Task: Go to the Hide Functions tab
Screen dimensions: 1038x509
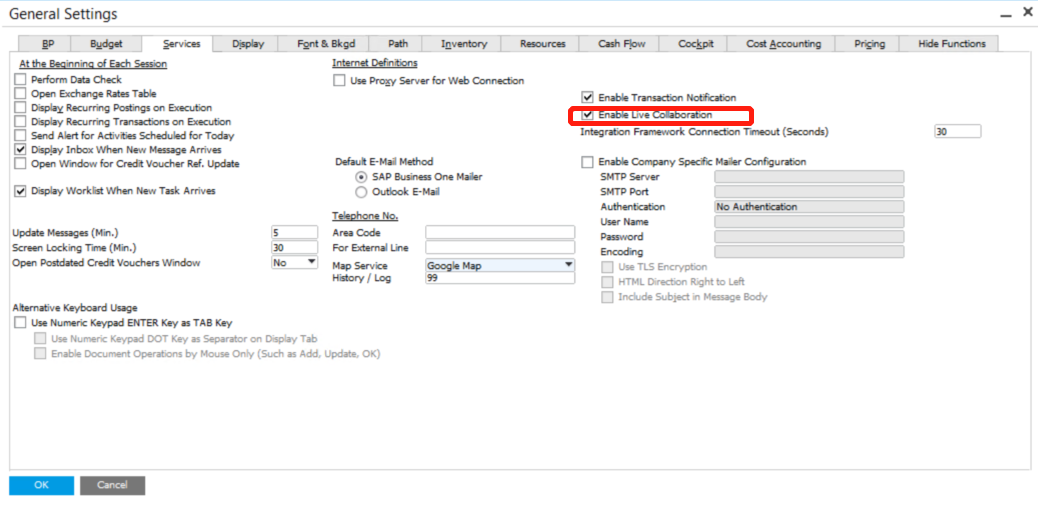Action: point(951,44)
